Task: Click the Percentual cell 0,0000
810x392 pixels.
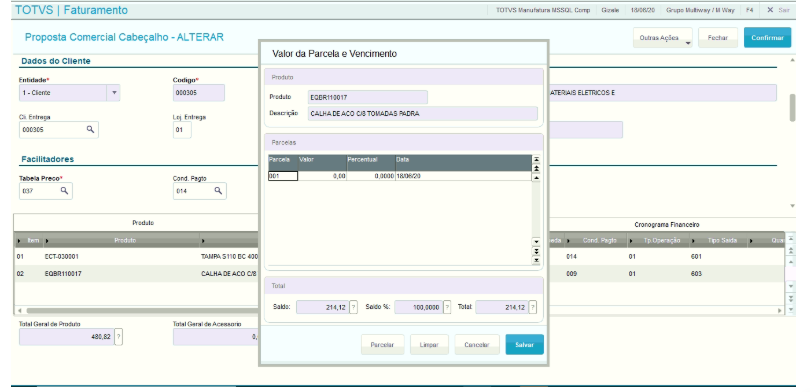Action: [371, 176]
